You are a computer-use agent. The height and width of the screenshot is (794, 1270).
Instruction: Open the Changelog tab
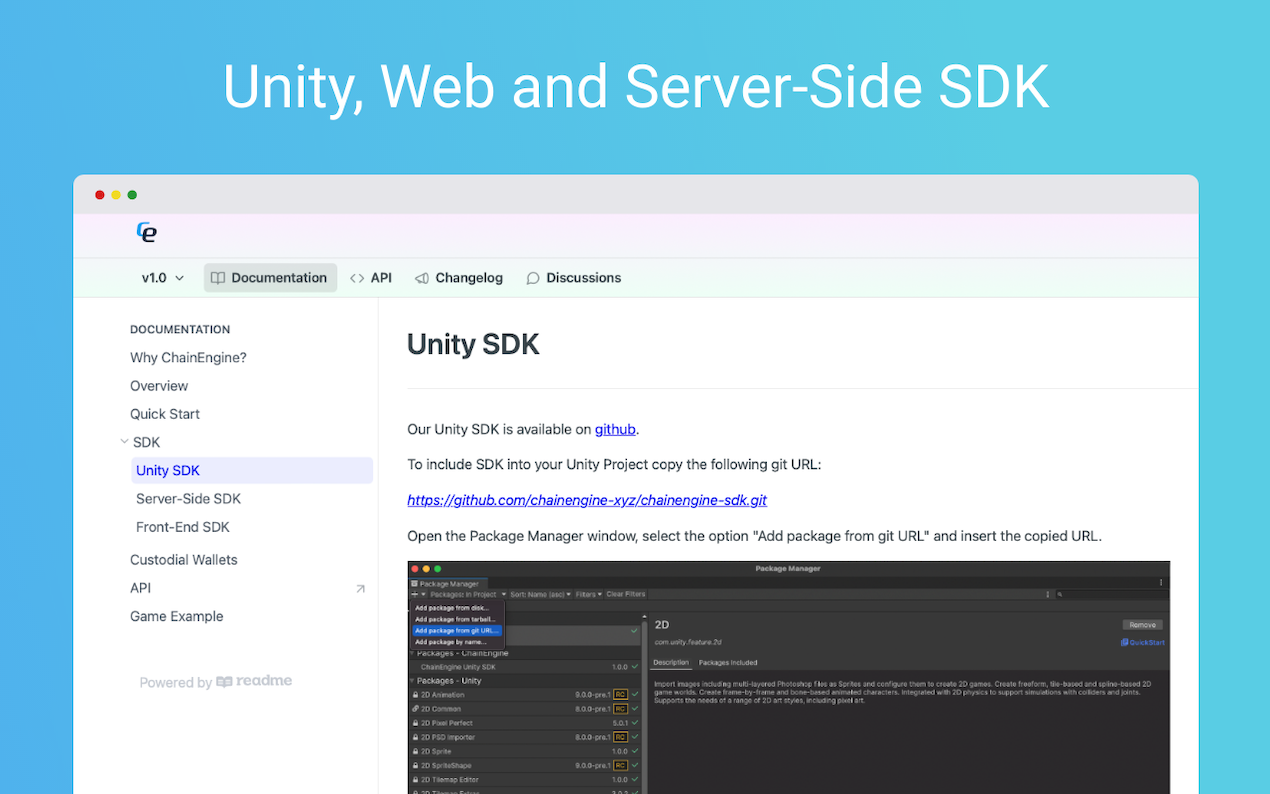459,278
